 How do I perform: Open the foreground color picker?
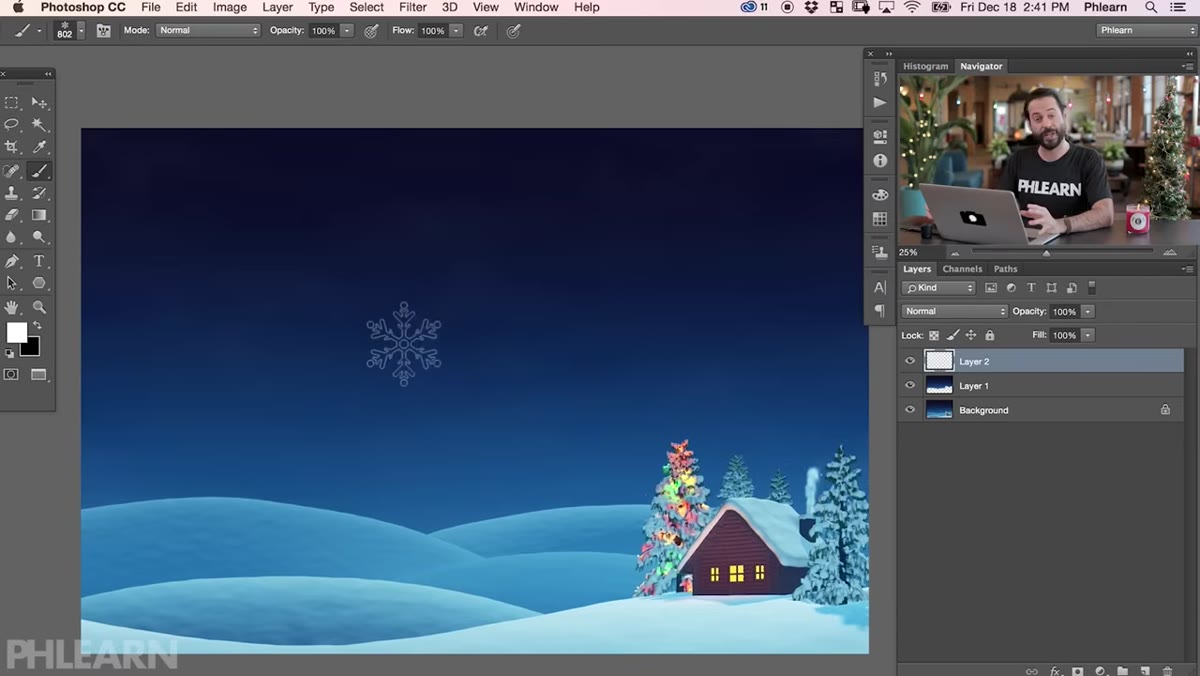click(x=16, y=332)
